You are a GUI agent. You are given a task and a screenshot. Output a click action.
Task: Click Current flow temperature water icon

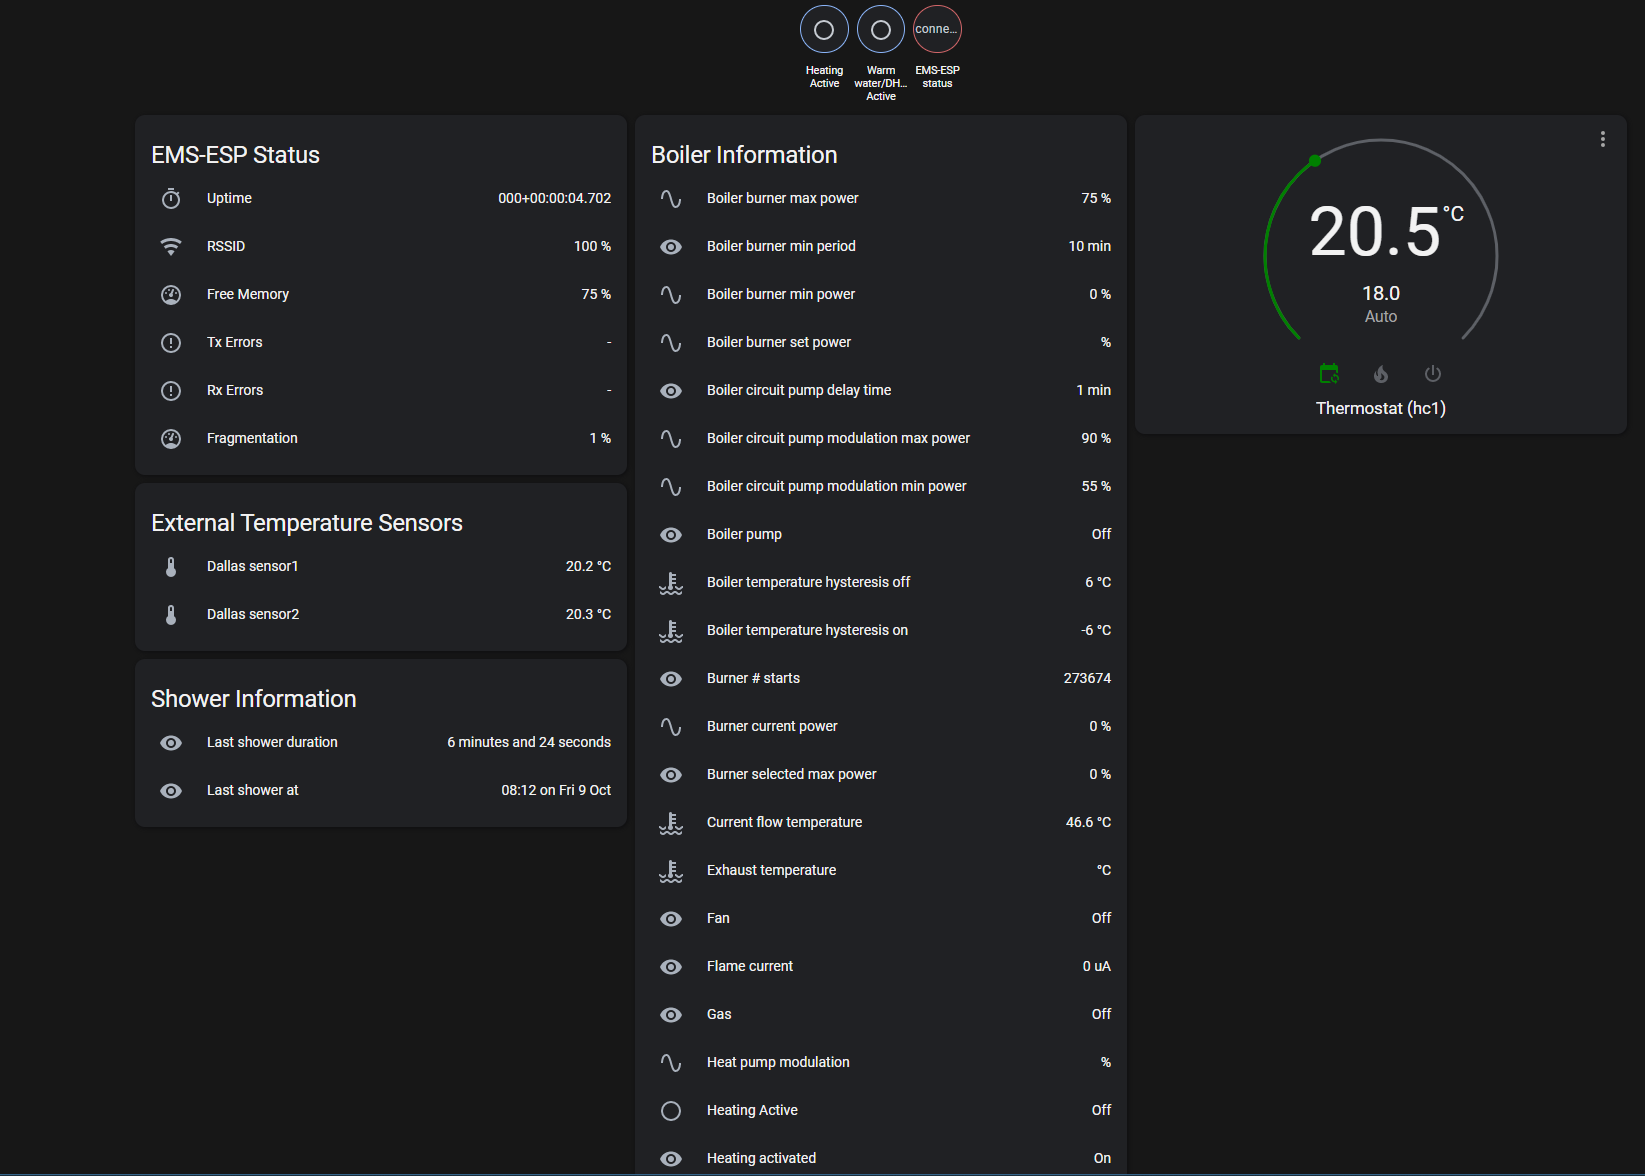(671, 823)
